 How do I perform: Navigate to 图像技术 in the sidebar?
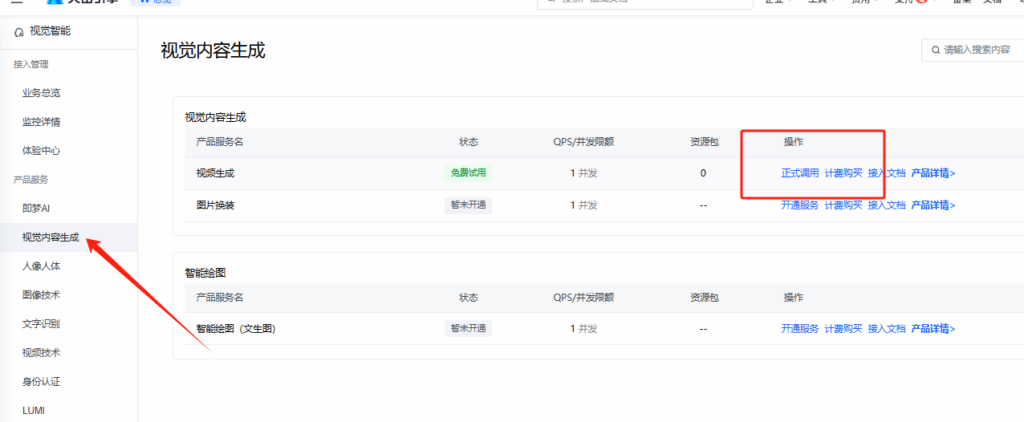(x=41, y=295)
